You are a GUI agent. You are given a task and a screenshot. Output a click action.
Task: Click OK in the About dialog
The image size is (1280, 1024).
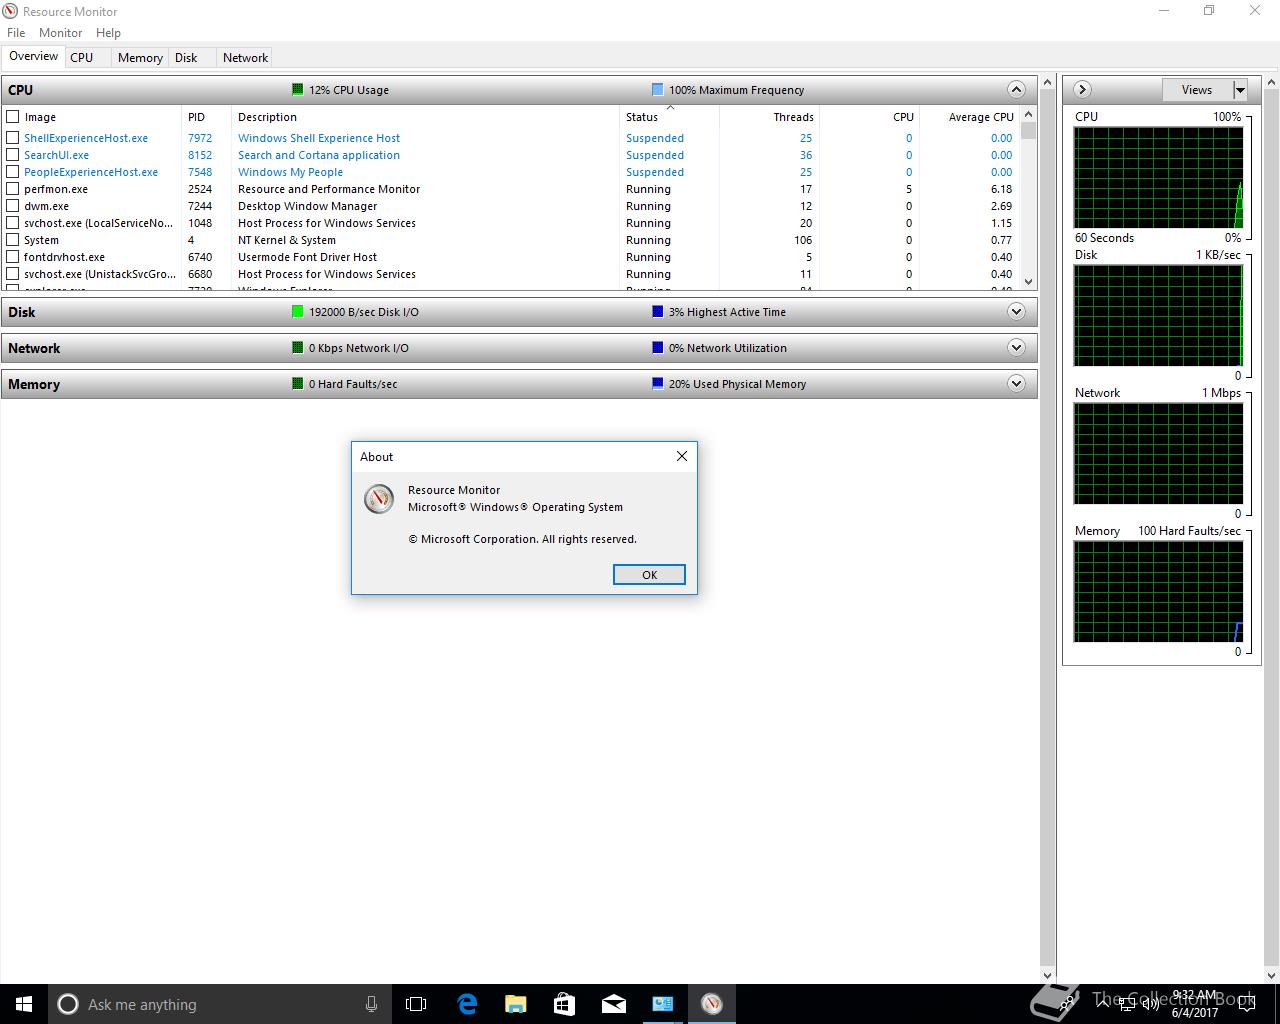(x=649, y=575)
